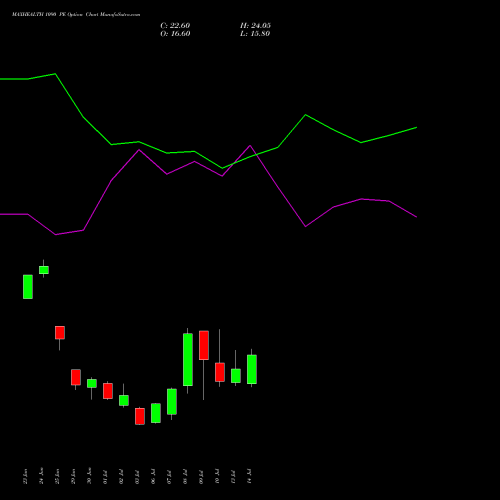Select the 14 Jul date label
The height and width of the screenshot is (500, 500).
pos(250,476)
